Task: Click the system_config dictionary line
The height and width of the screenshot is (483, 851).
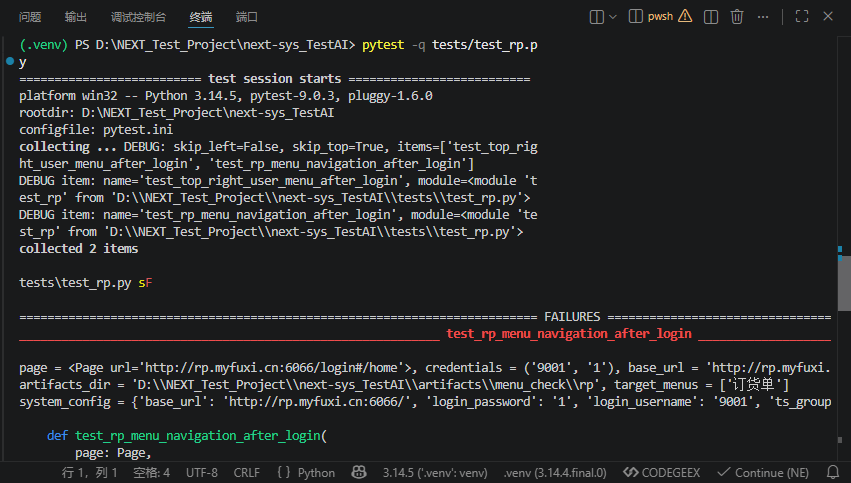Action: coord(425,402)
